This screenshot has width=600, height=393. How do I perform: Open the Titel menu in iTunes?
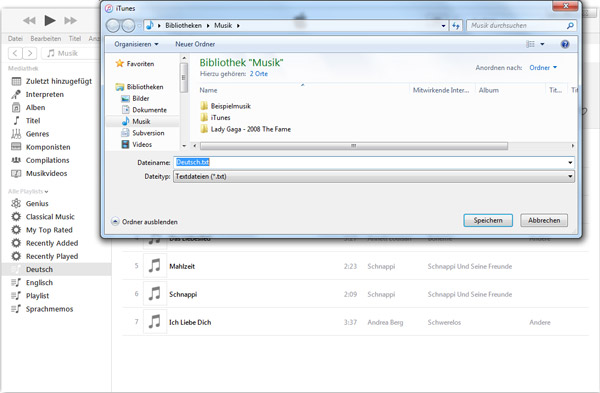pos(75,39)
